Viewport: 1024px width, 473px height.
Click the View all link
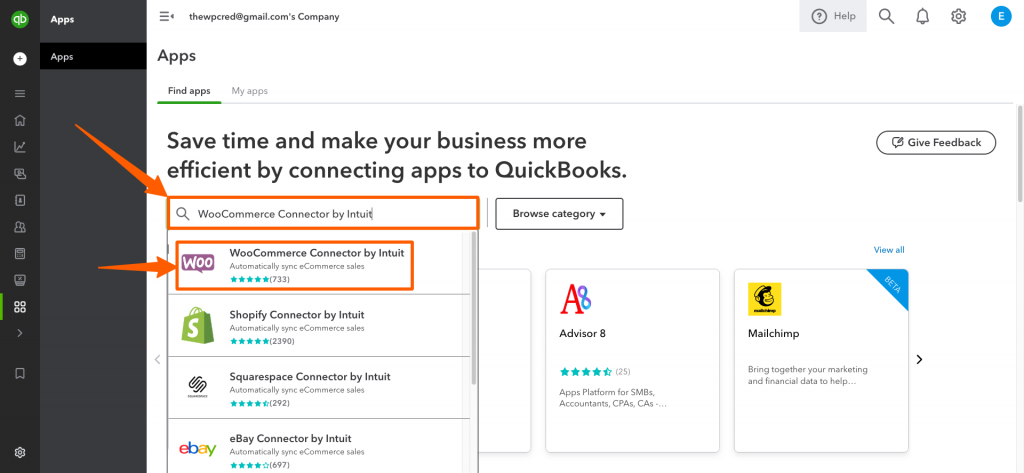(889, 250)
